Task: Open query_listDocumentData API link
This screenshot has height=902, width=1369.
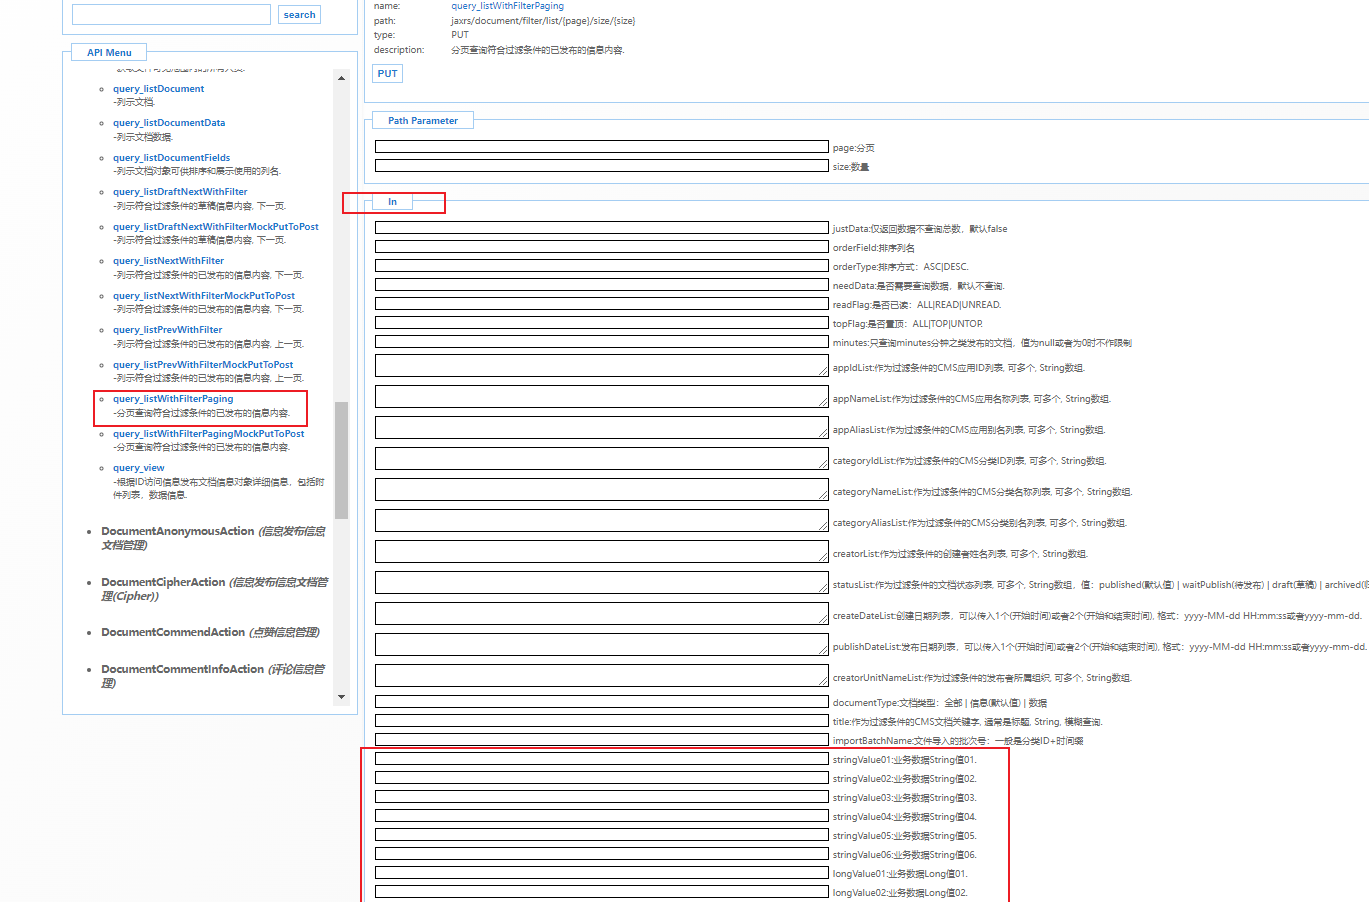Action: click(169, 123)
